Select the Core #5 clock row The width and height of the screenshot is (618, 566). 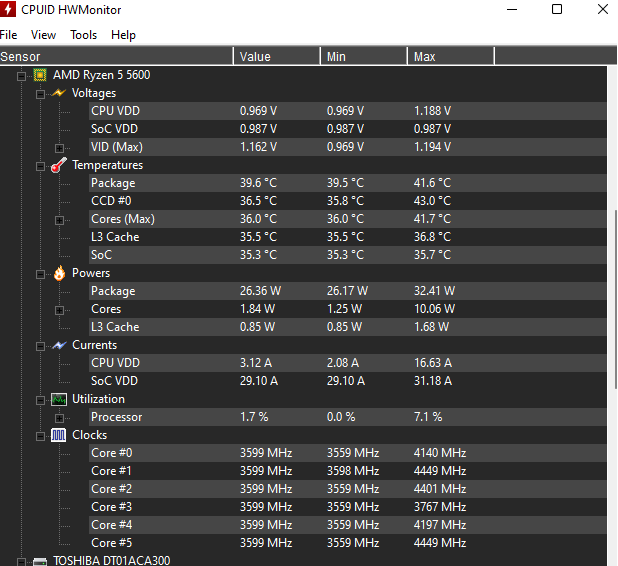[x=348, y=543]
